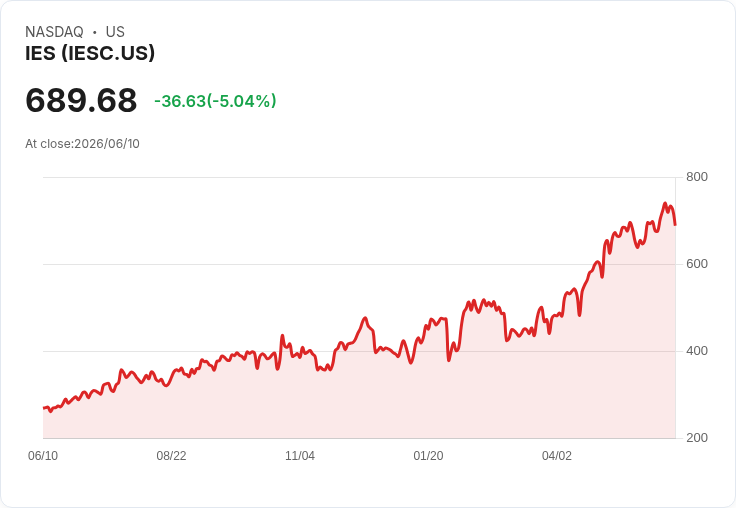Click the 600 horizontal gridline

359,264
